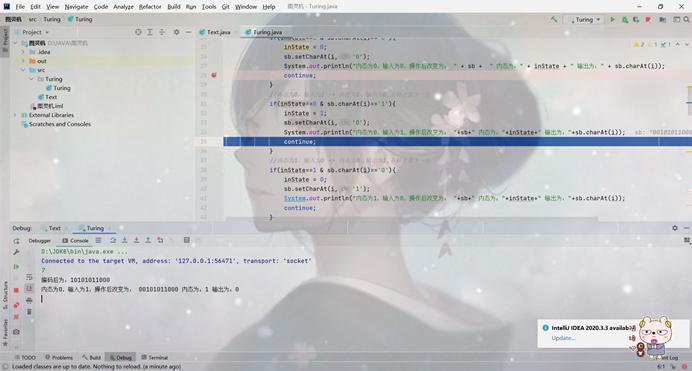Jump to the next highlighted error arrow
Image resolution: width=692 pixels, height=371 pixels.
coord(686,45)
